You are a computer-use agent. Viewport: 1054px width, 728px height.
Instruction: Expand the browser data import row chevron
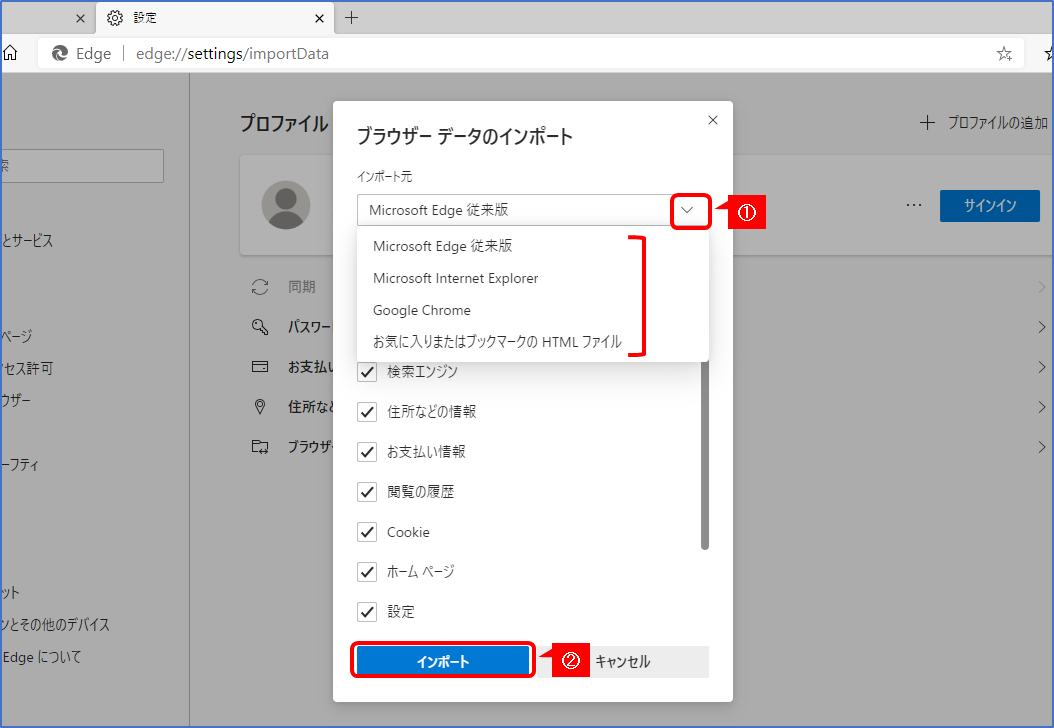pyautogui.click(x=1041, y=447)
